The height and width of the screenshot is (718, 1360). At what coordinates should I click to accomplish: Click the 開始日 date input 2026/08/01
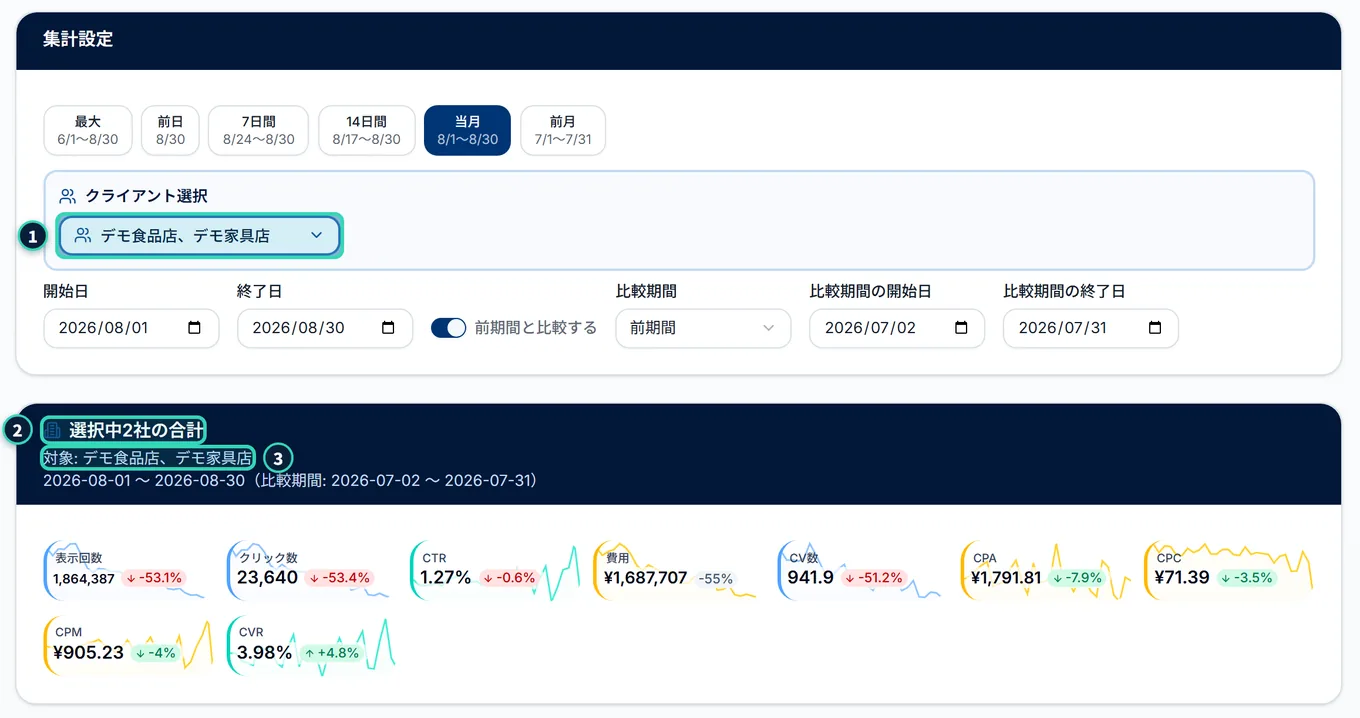[x=131, y=328]
